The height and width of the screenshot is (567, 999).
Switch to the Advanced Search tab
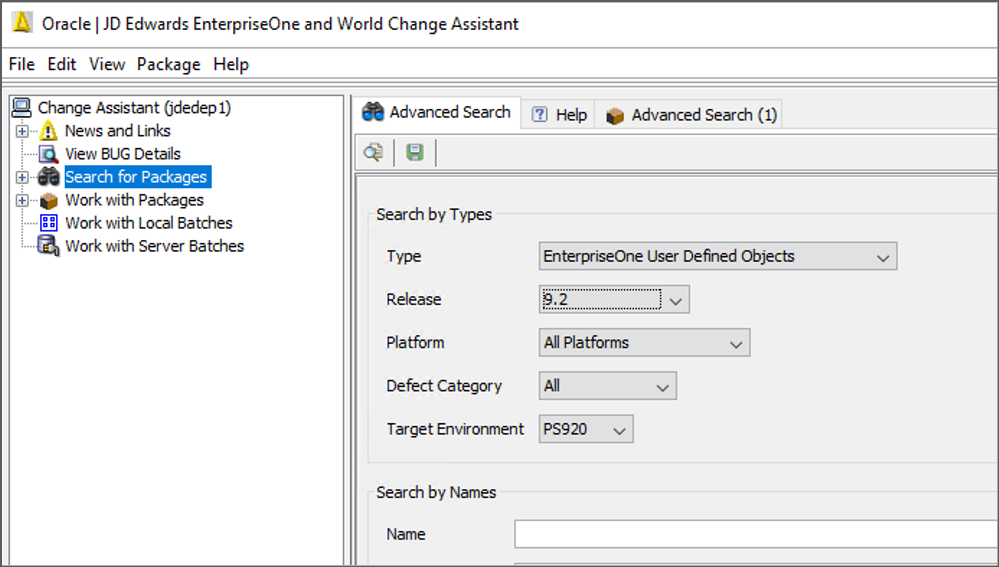point(438,113)
